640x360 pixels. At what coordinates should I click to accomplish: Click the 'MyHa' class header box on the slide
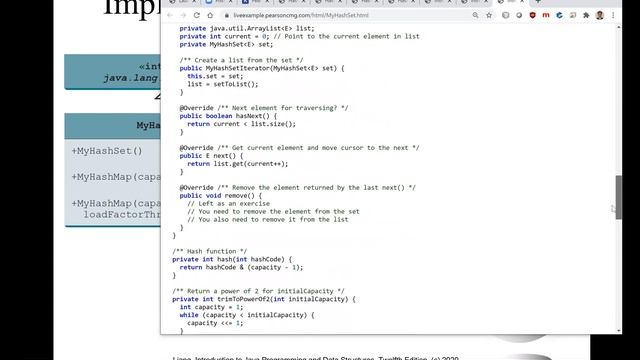pyautogui.click(x=112, y=126)
